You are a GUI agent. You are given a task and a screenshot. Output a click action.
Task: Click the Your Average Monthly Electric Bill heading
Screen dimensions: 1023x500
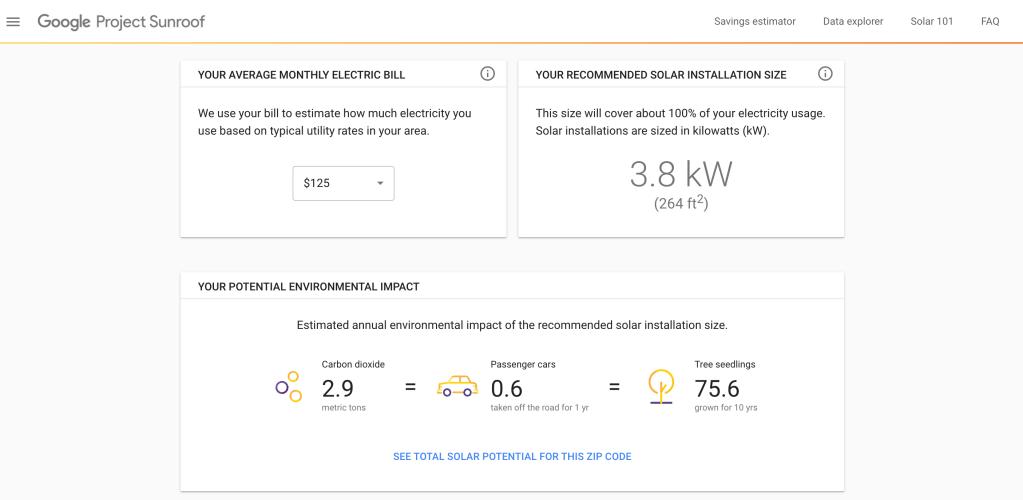pyautogui.click(x=301, y=75)
